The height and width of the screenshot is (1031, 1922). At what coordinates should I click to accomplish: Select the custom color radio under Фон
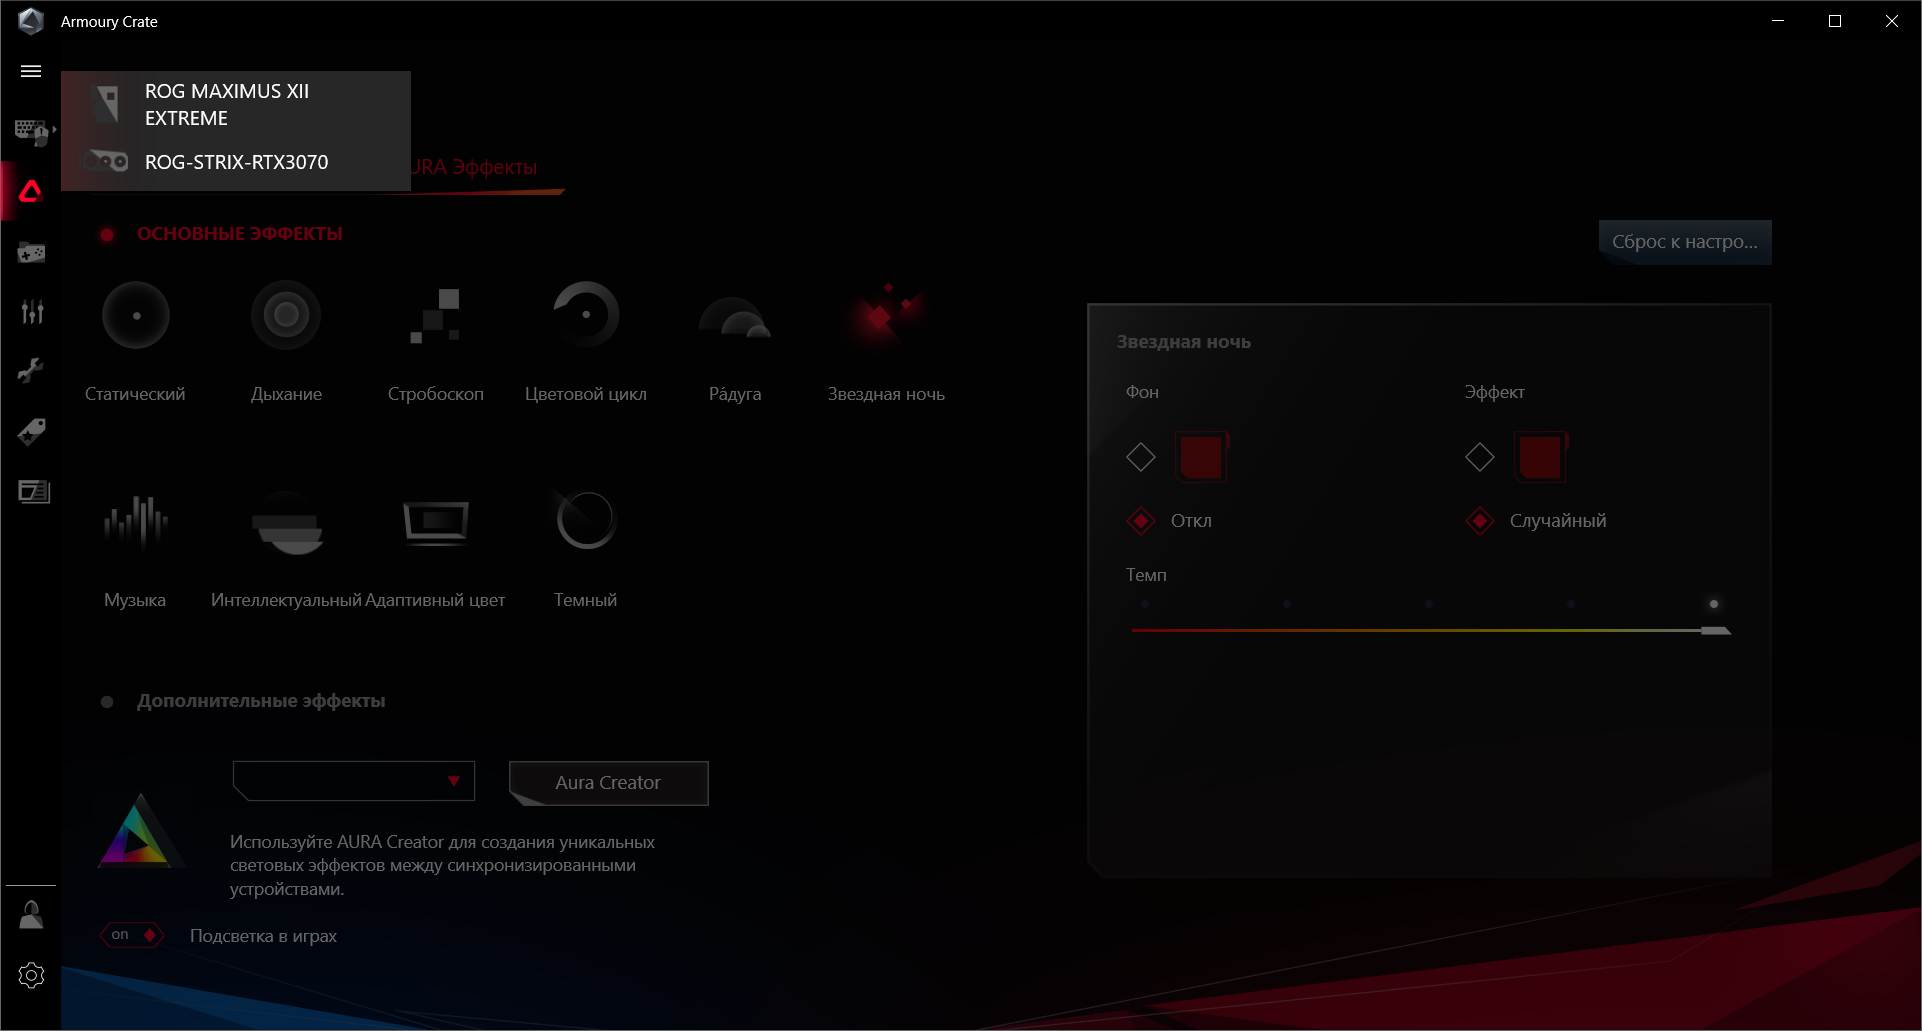[1141, 457]
